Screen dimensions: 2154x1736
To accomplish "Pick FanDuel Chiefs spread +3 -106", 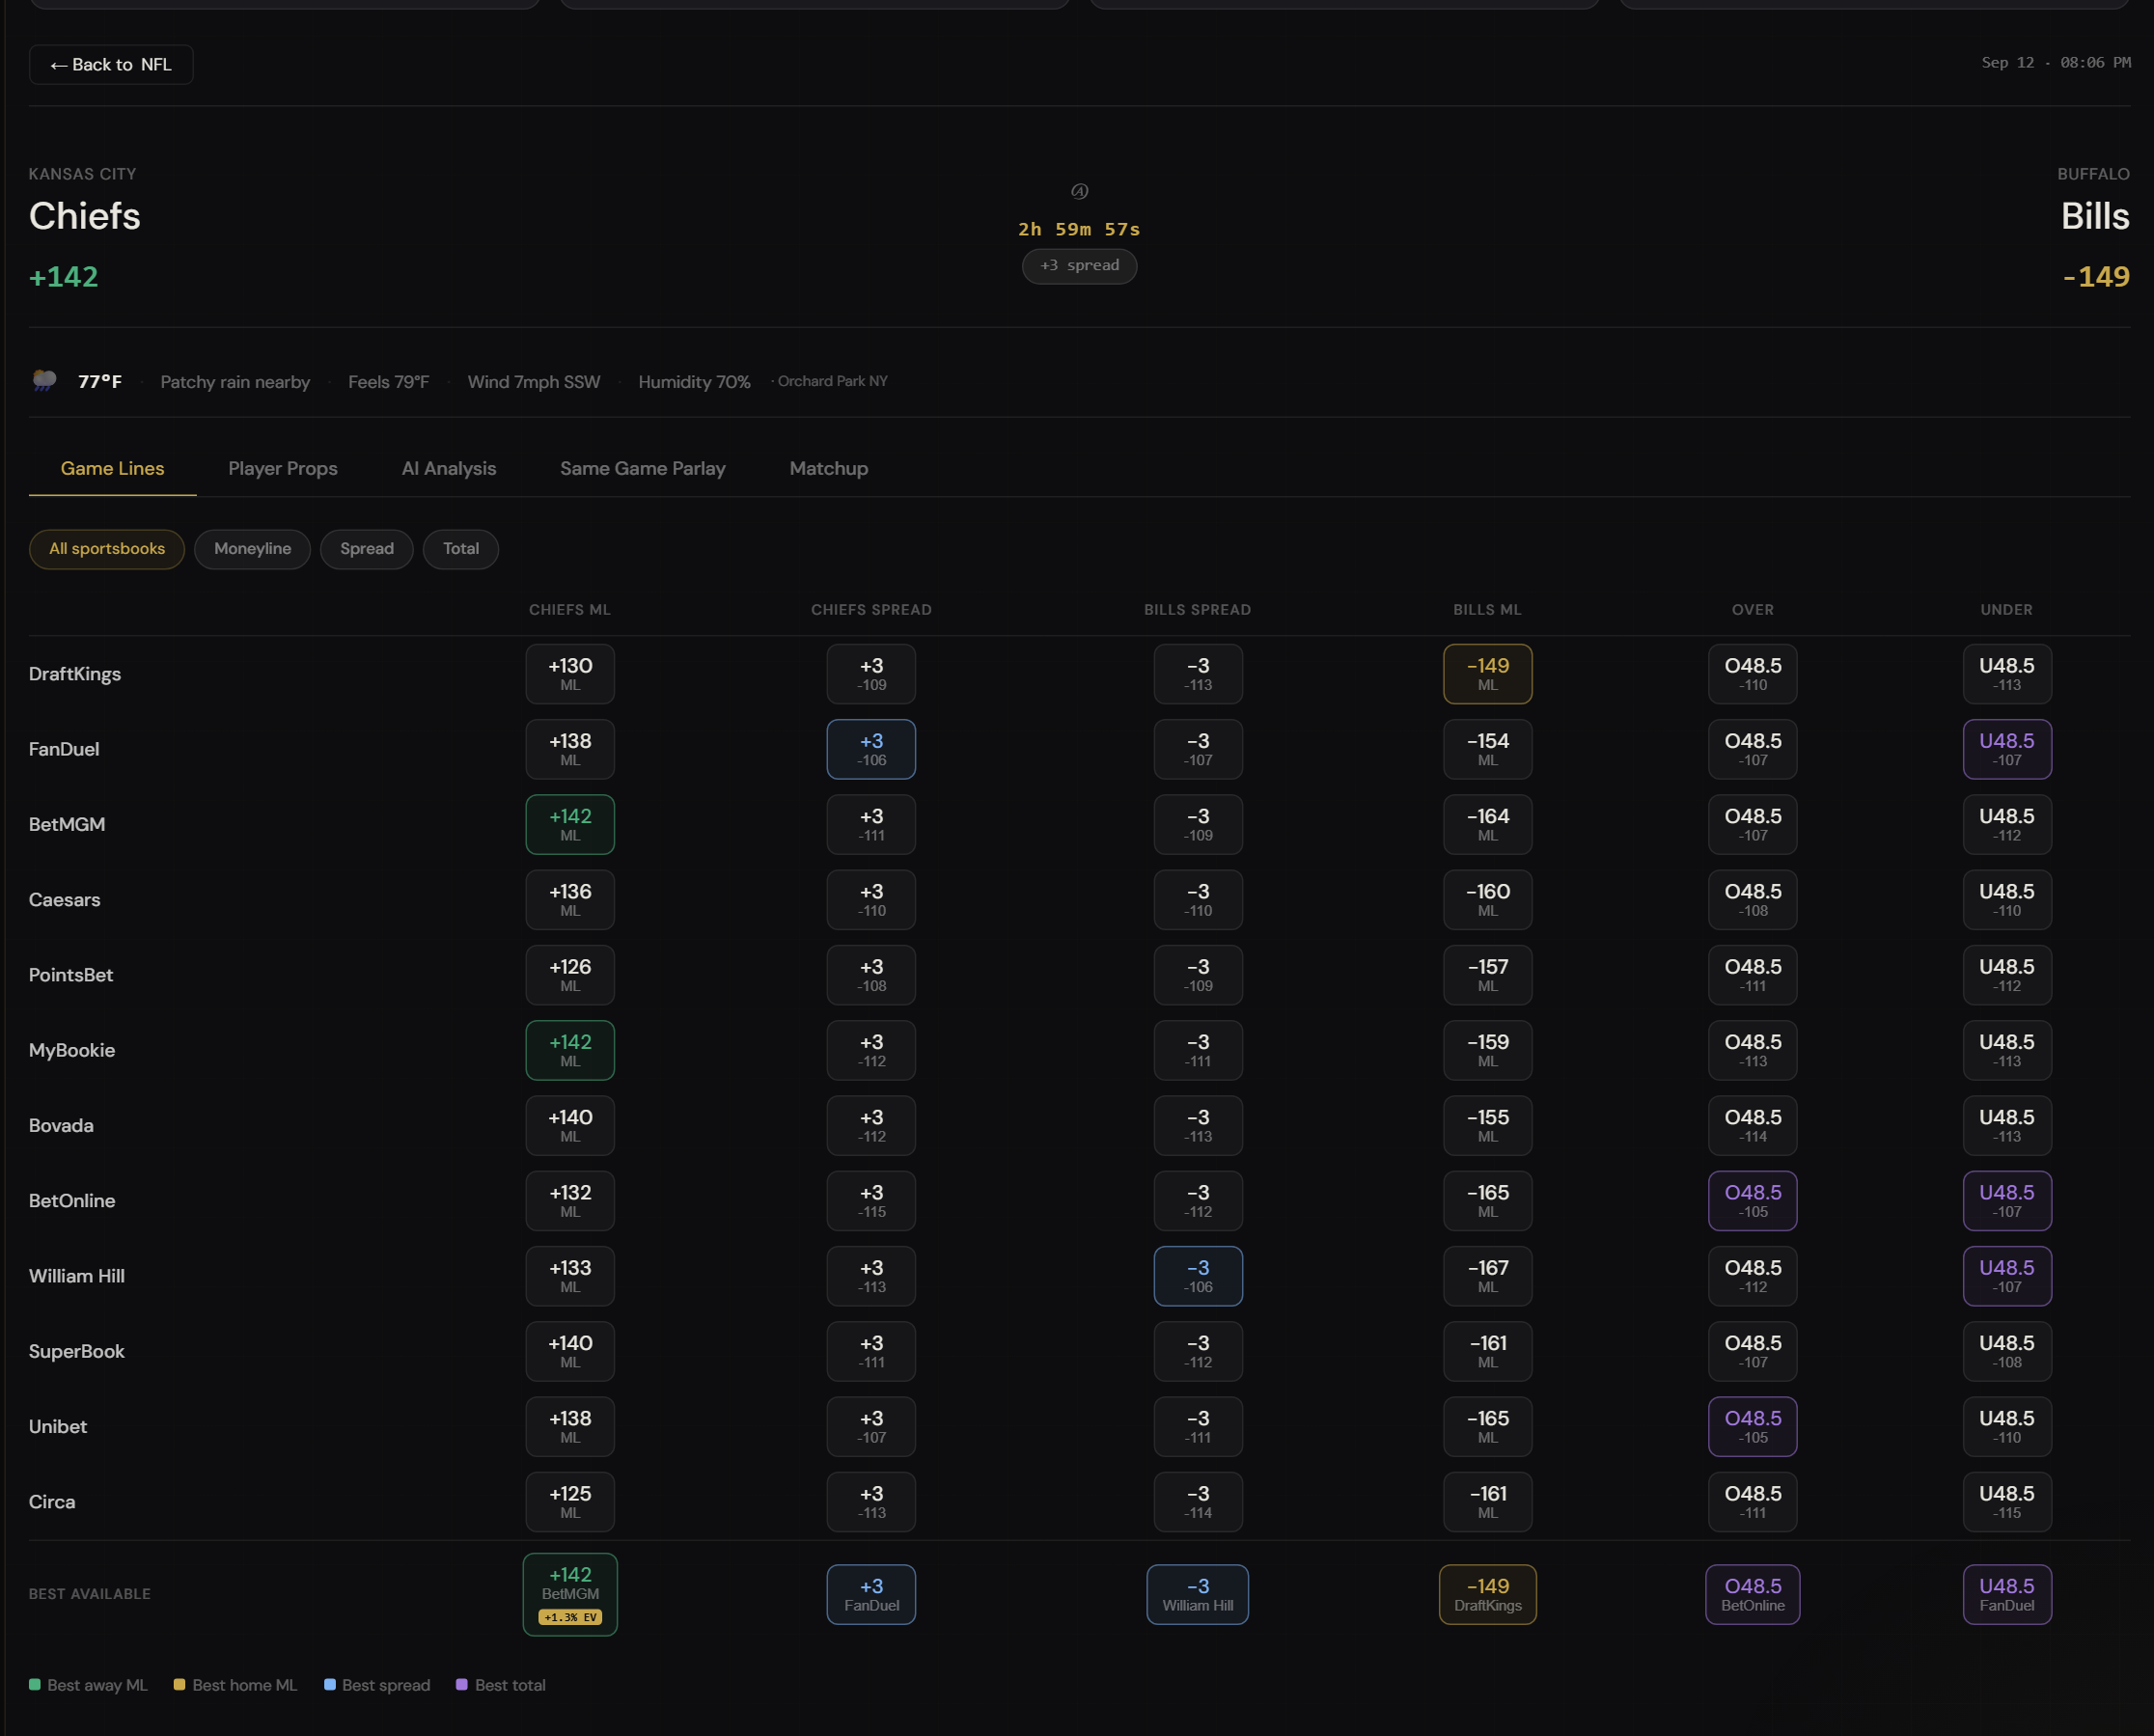I will pyautogui.click(x=871, y=749).
